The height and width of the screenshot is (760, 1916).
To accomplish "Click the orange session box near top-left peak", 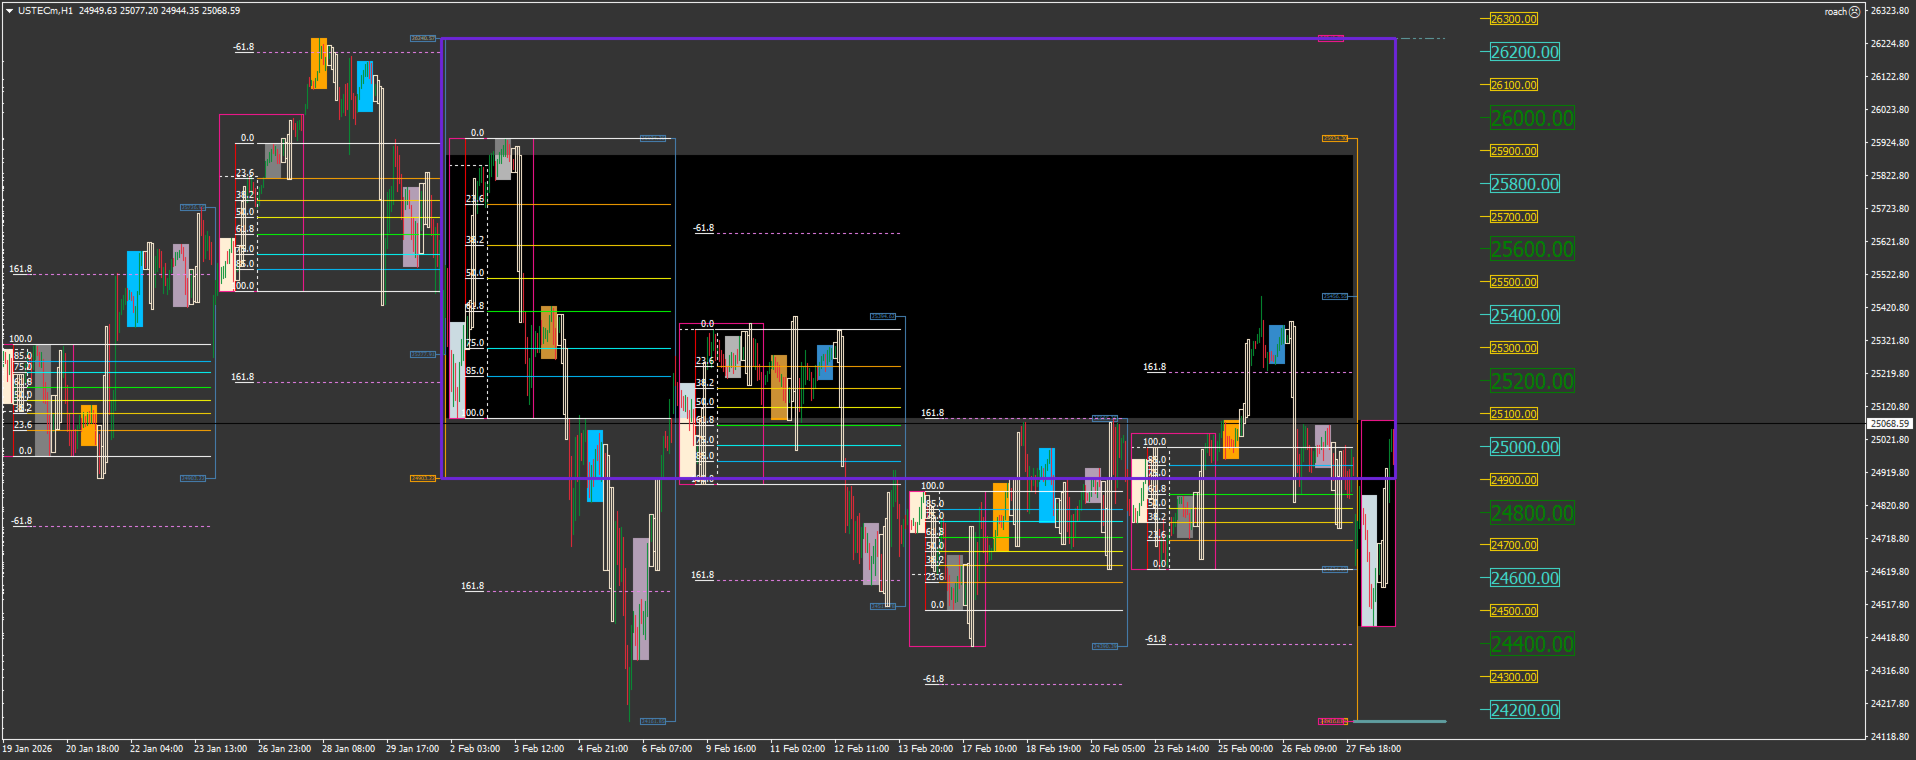I will 319,63.
